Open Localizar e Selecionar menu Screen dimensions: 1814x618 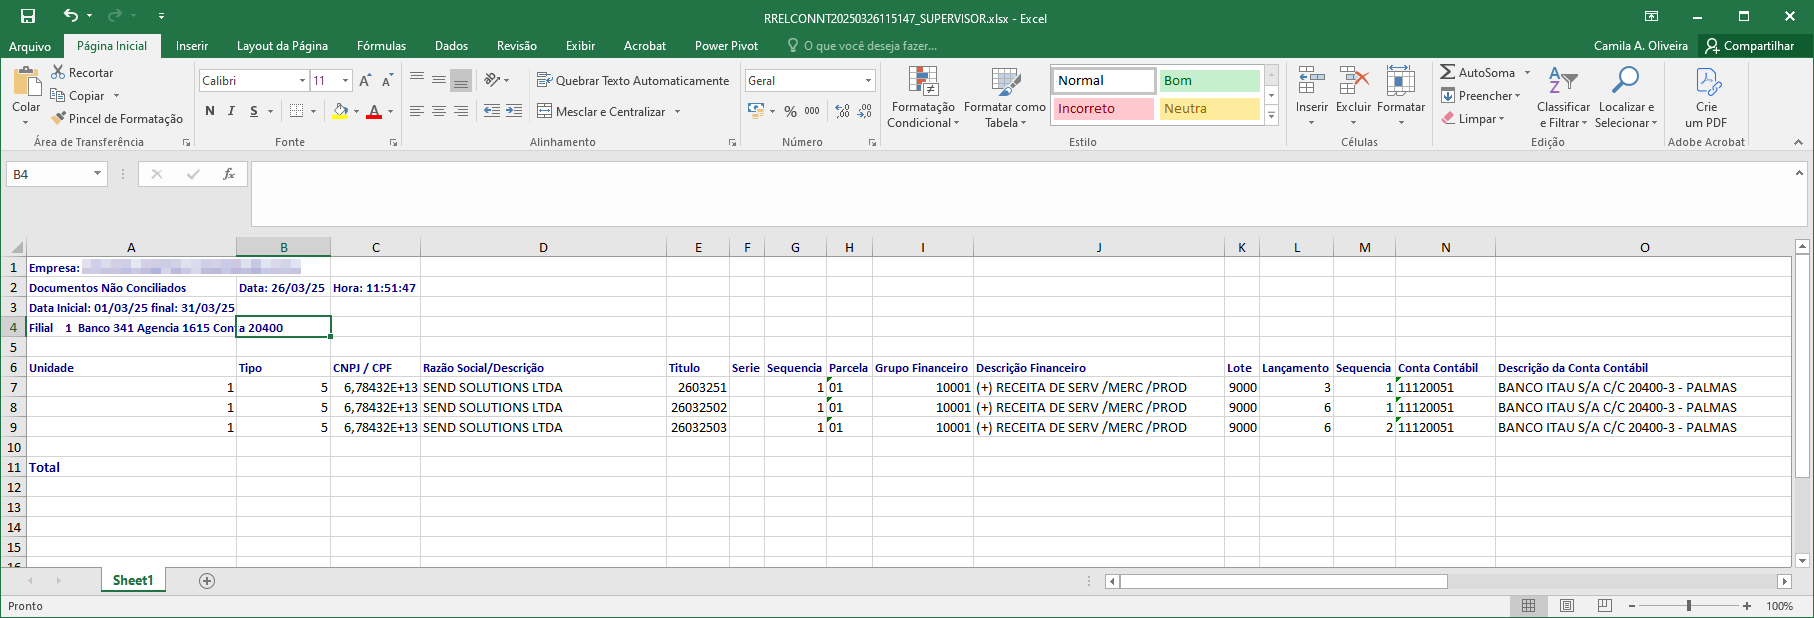click(1626, 97)
